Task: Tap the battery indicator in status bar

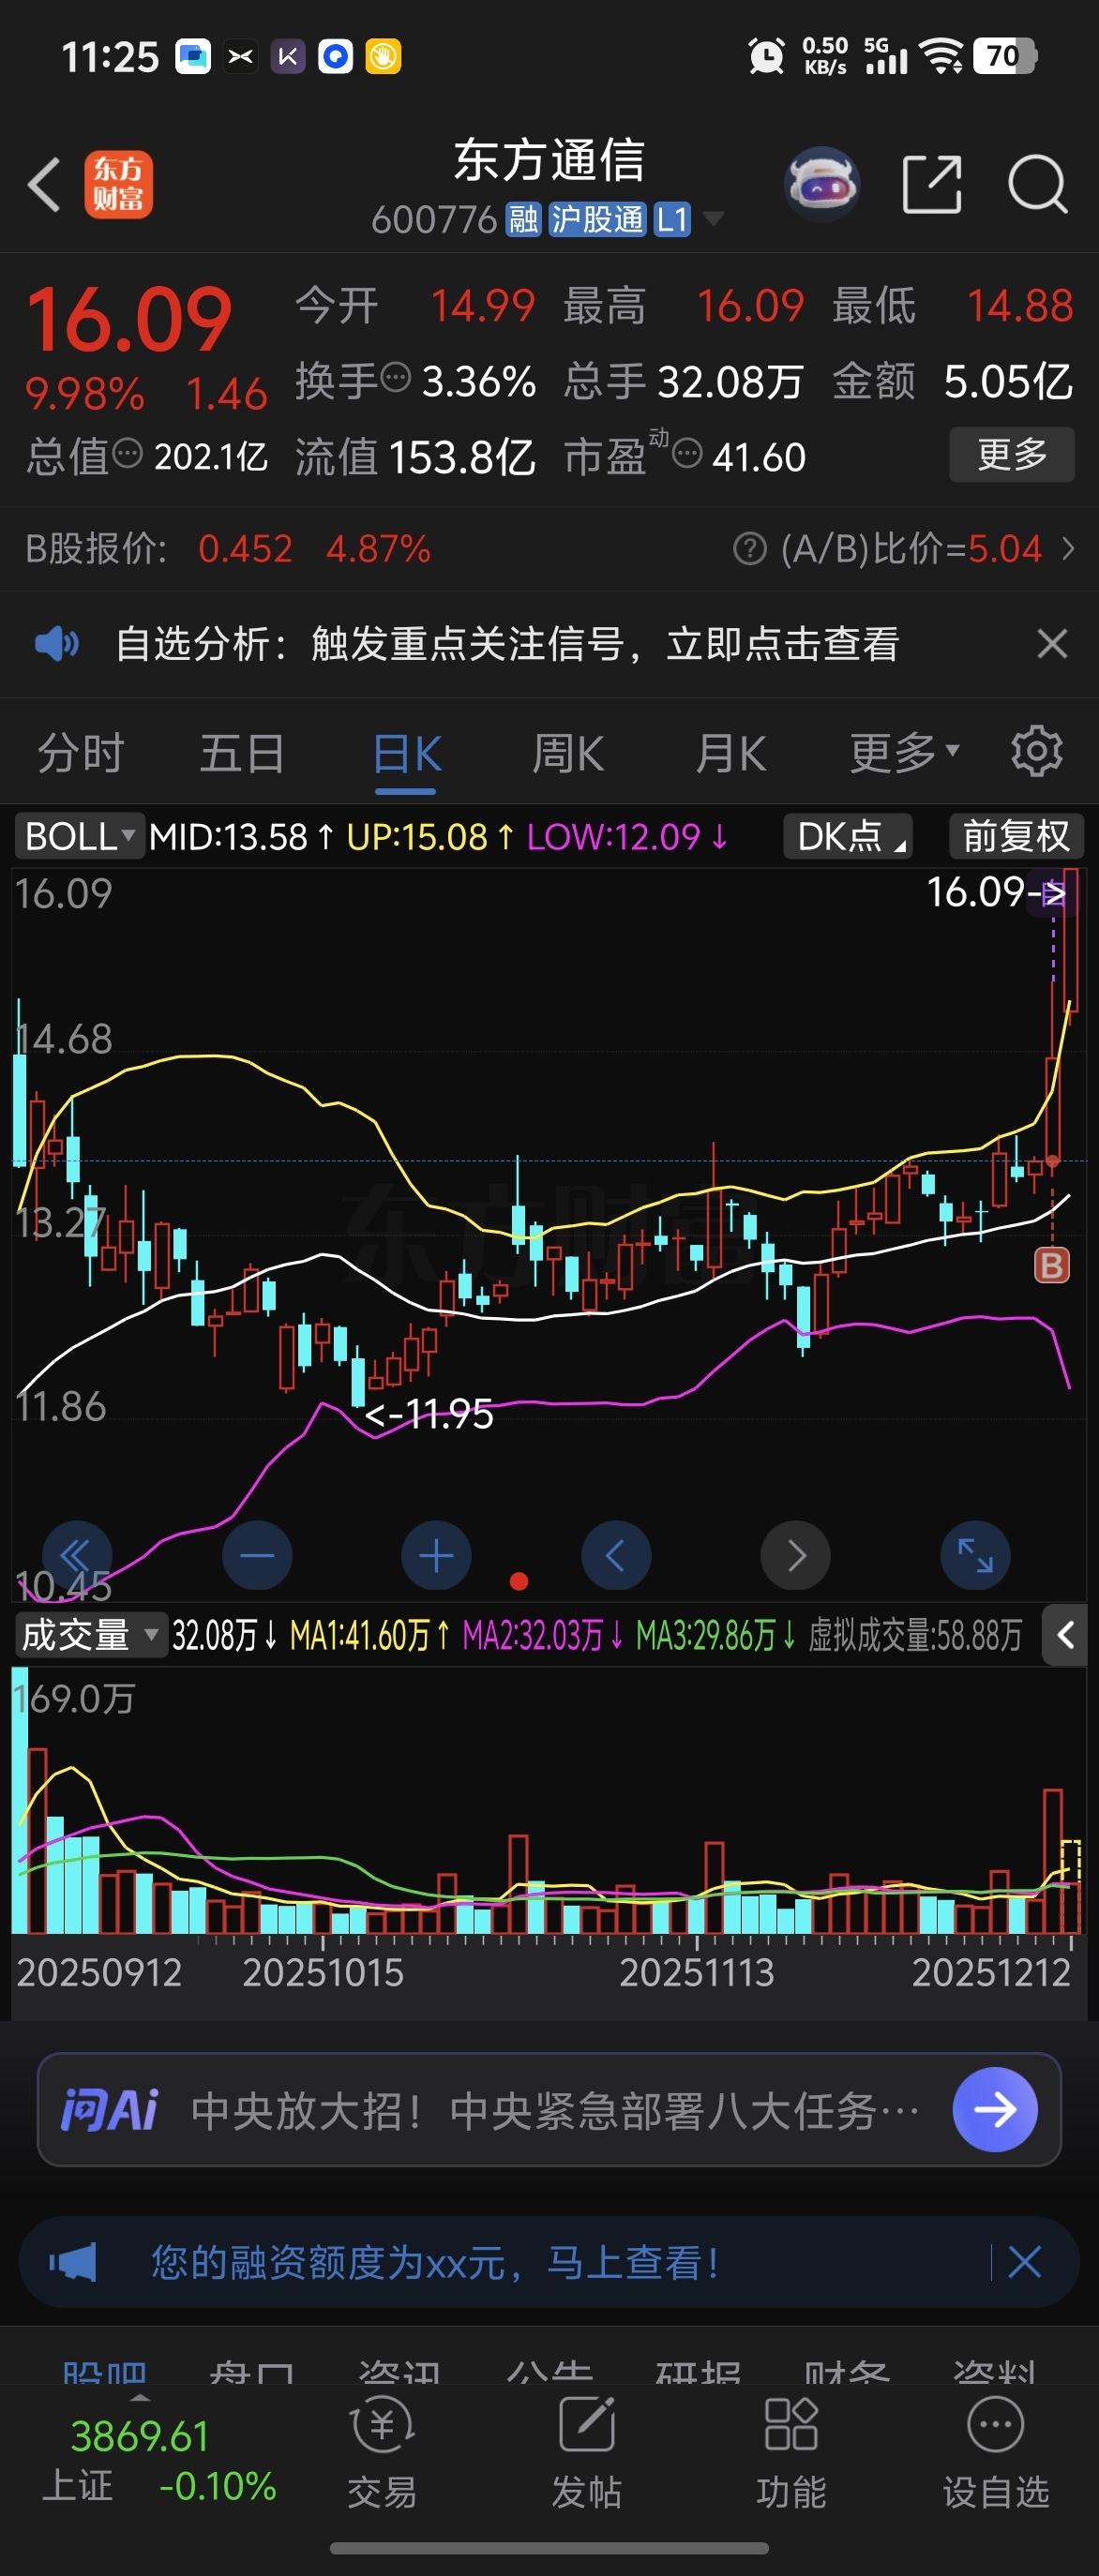Action: tap(1005, 56)
